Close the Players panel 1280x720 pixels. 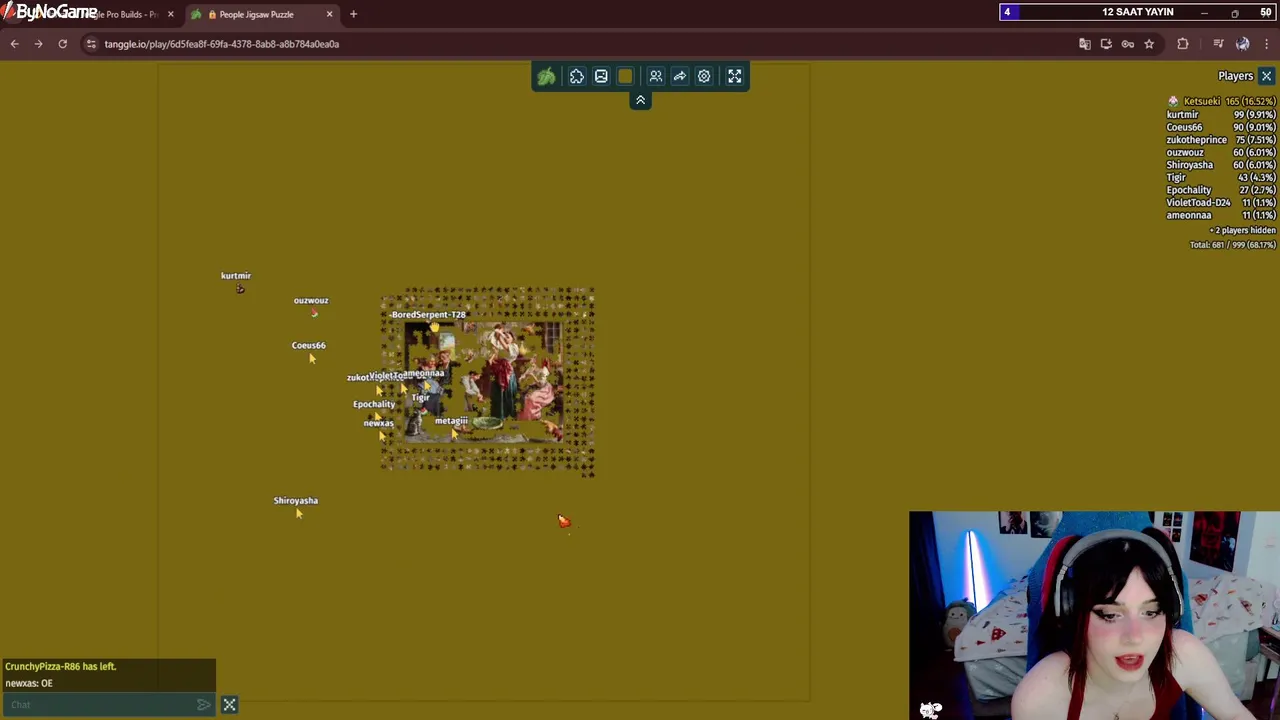click(x=1266, y=76)
